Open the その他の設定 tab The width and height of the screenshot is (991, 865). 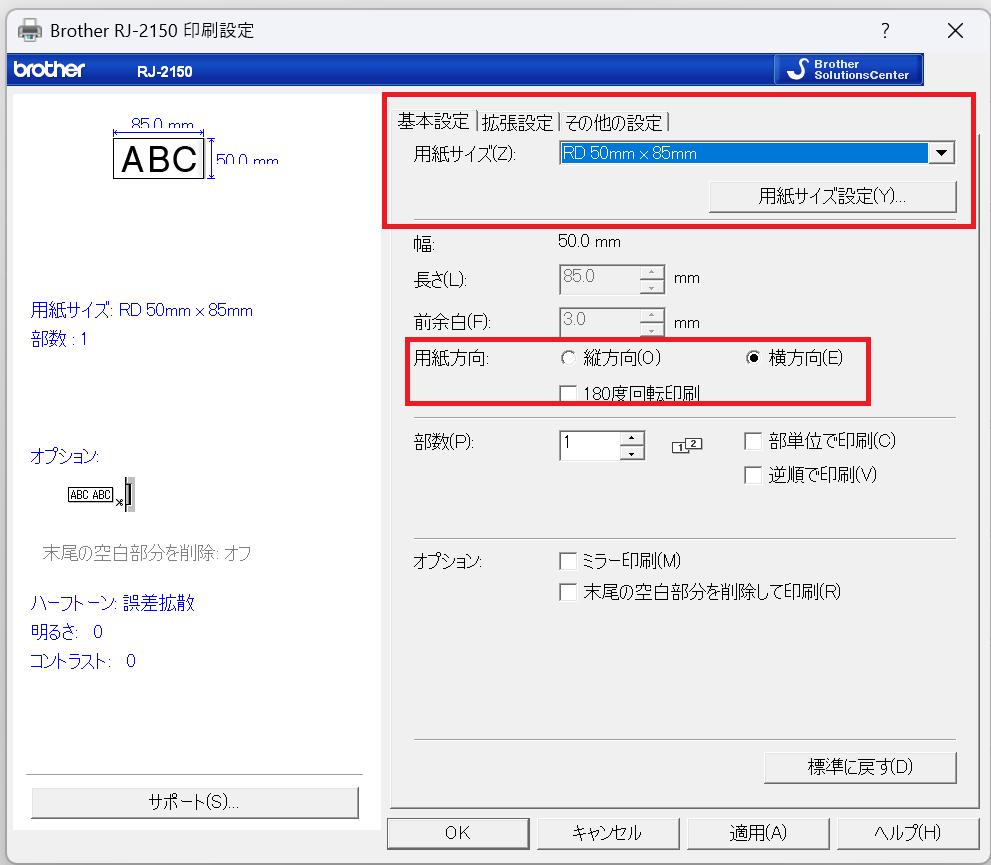pyautogui.click(x=613, y=123)
